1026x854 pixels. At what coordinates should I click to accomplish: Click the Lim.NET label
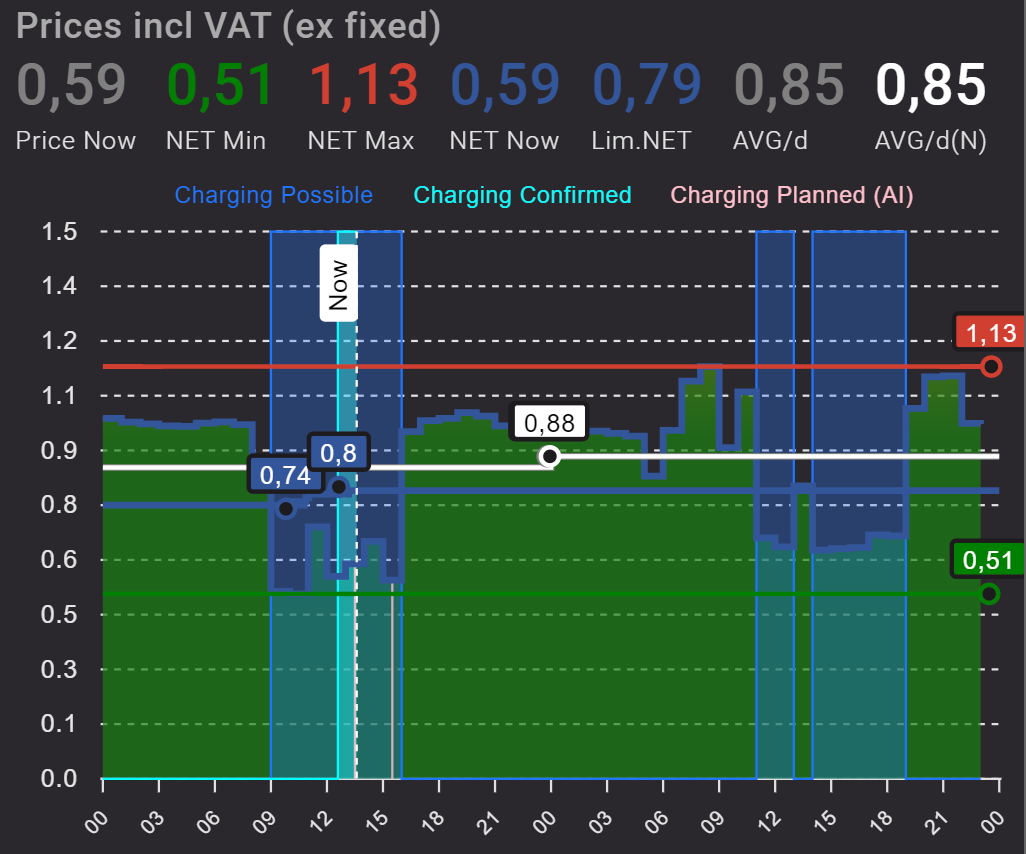point(642,141)
